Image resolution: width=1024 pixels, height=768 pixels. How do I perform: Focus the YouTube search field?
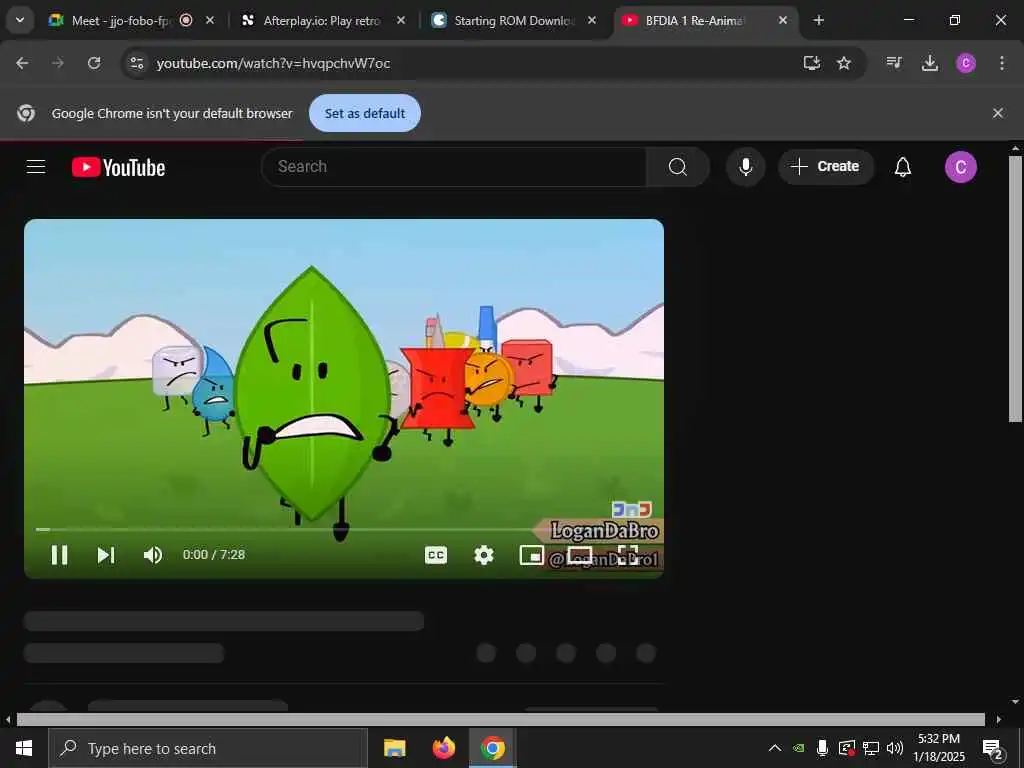coord(454,167)
